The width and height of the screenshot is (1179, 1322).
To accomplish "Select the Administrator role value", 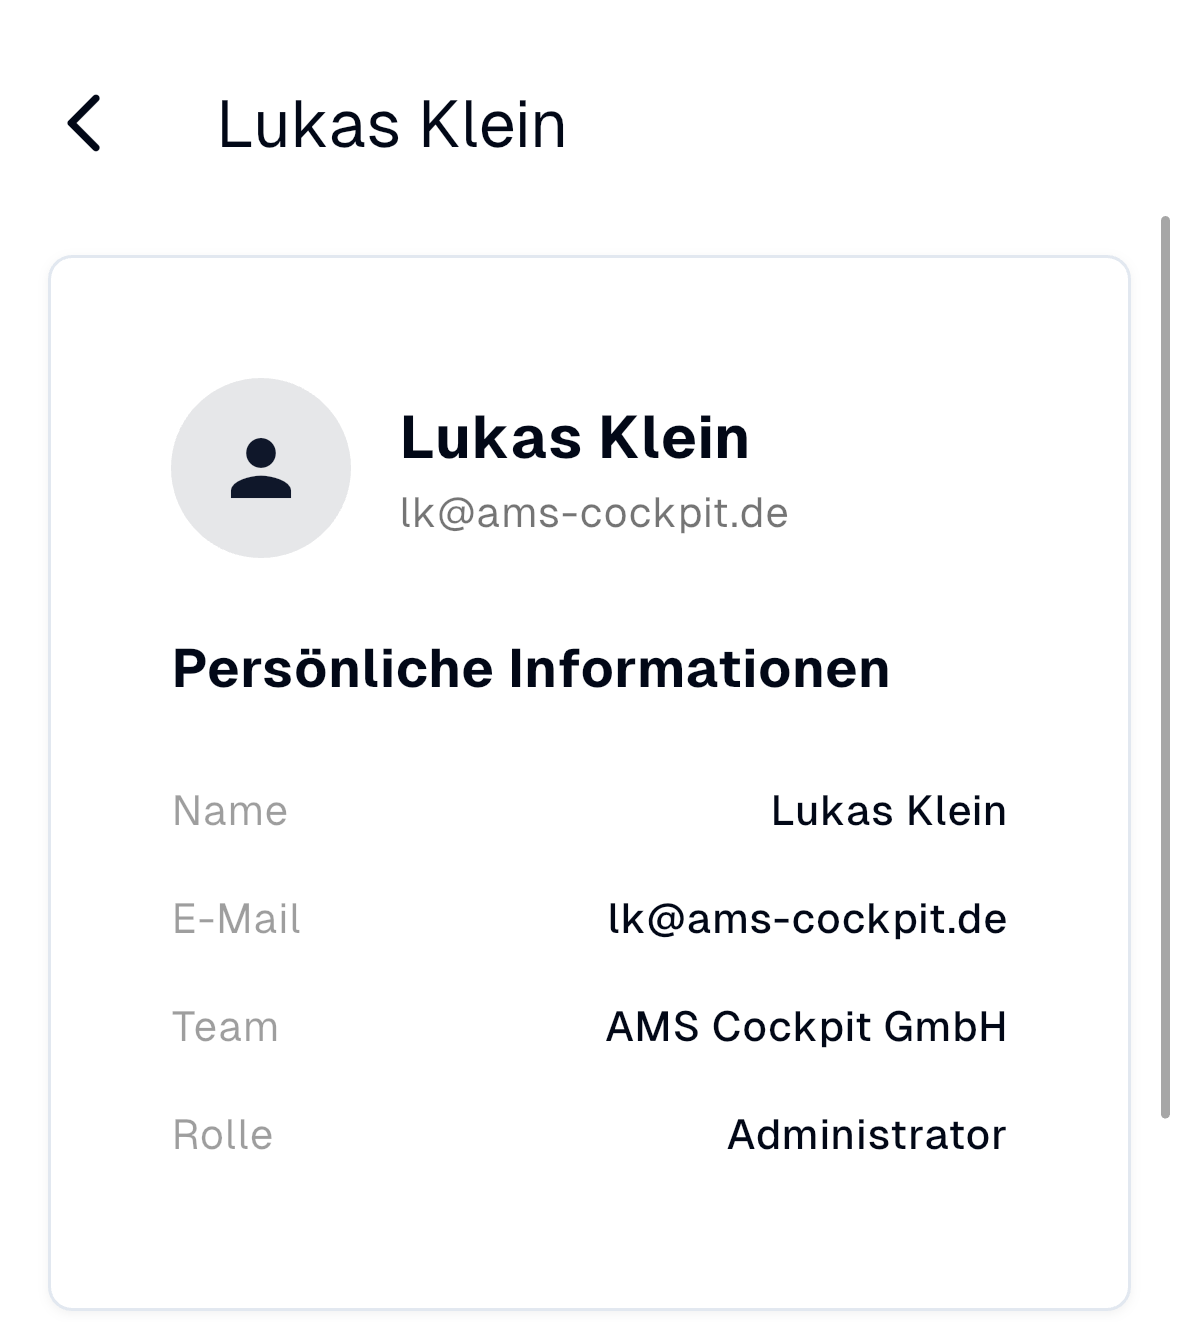I will (x=866, y=1135).
